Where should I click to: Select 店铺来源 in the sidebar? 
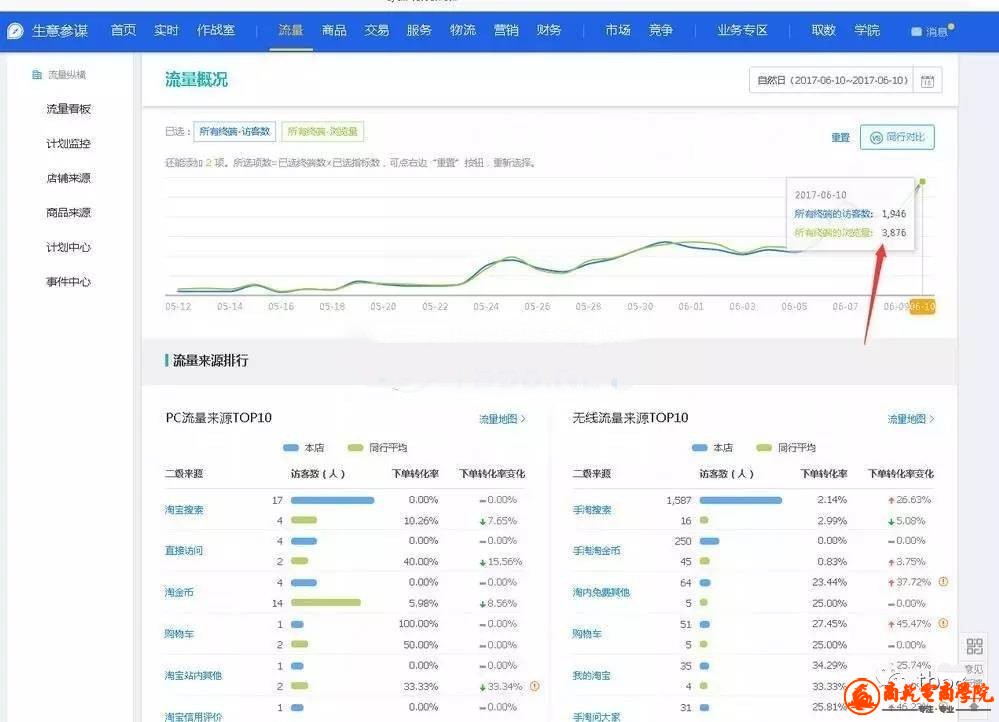point(69,178)
